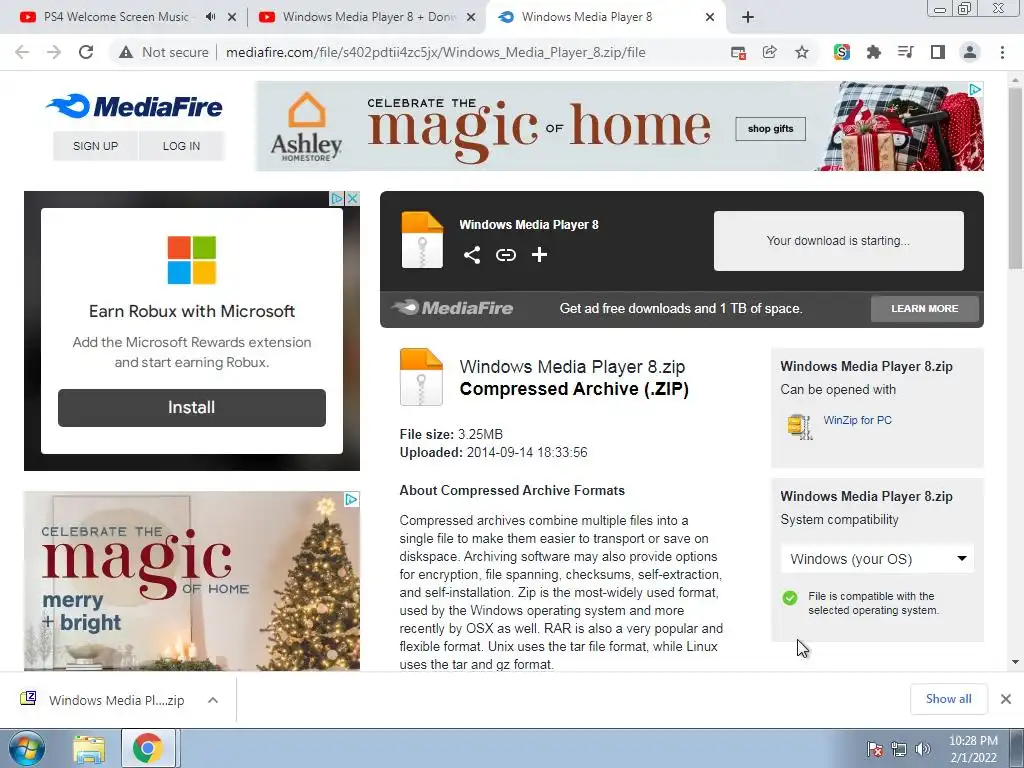Click the shop gifts button in Ashley banner
Viewport: 1024px width, 768px height.
(x=771, y=129)
